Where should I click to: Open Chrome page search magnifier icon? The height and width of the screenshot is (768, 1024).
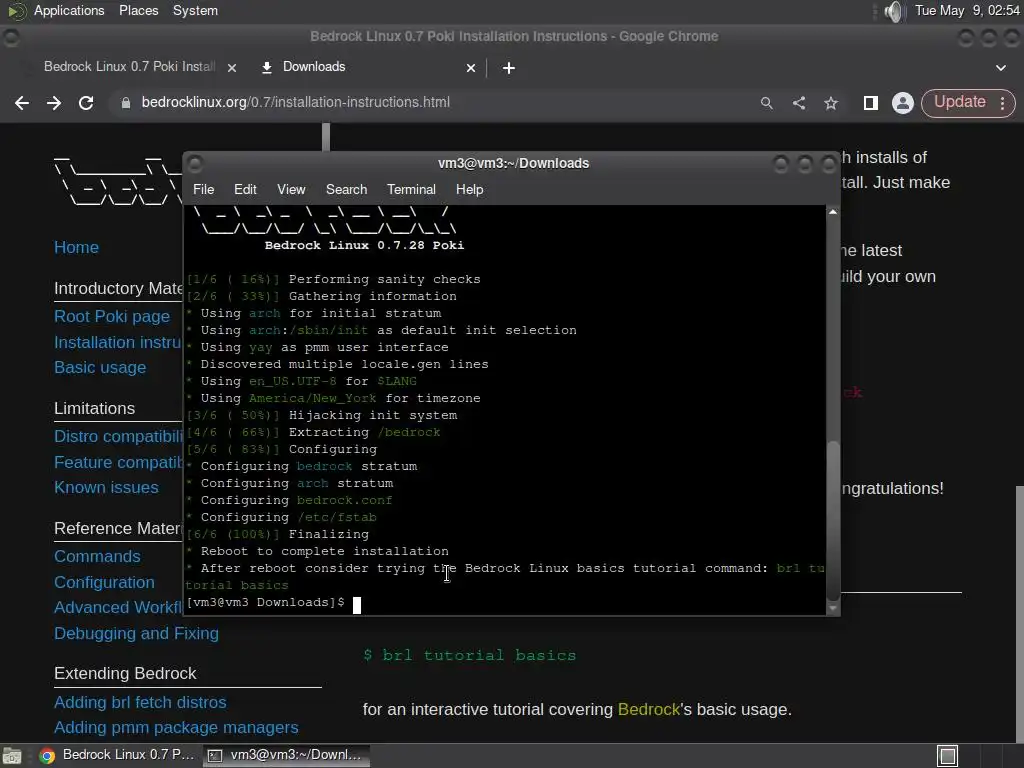click(x=767, y=103)
